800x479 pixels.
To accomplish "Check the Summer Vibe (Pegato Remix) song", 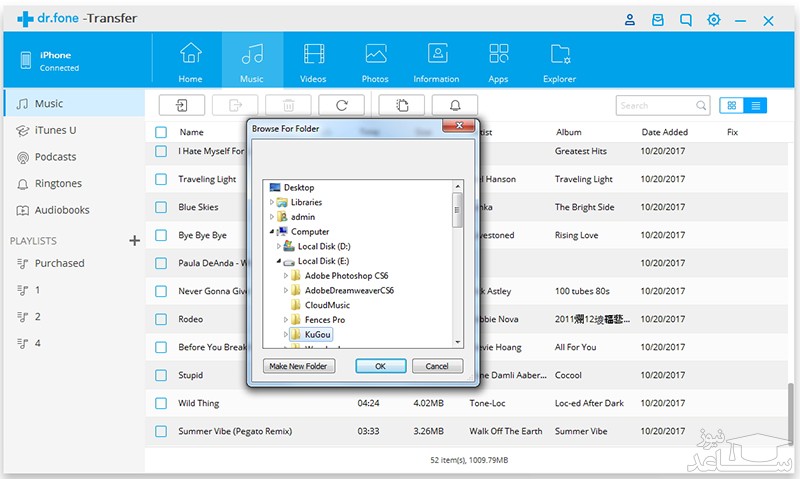I will [x=161, y=431].
